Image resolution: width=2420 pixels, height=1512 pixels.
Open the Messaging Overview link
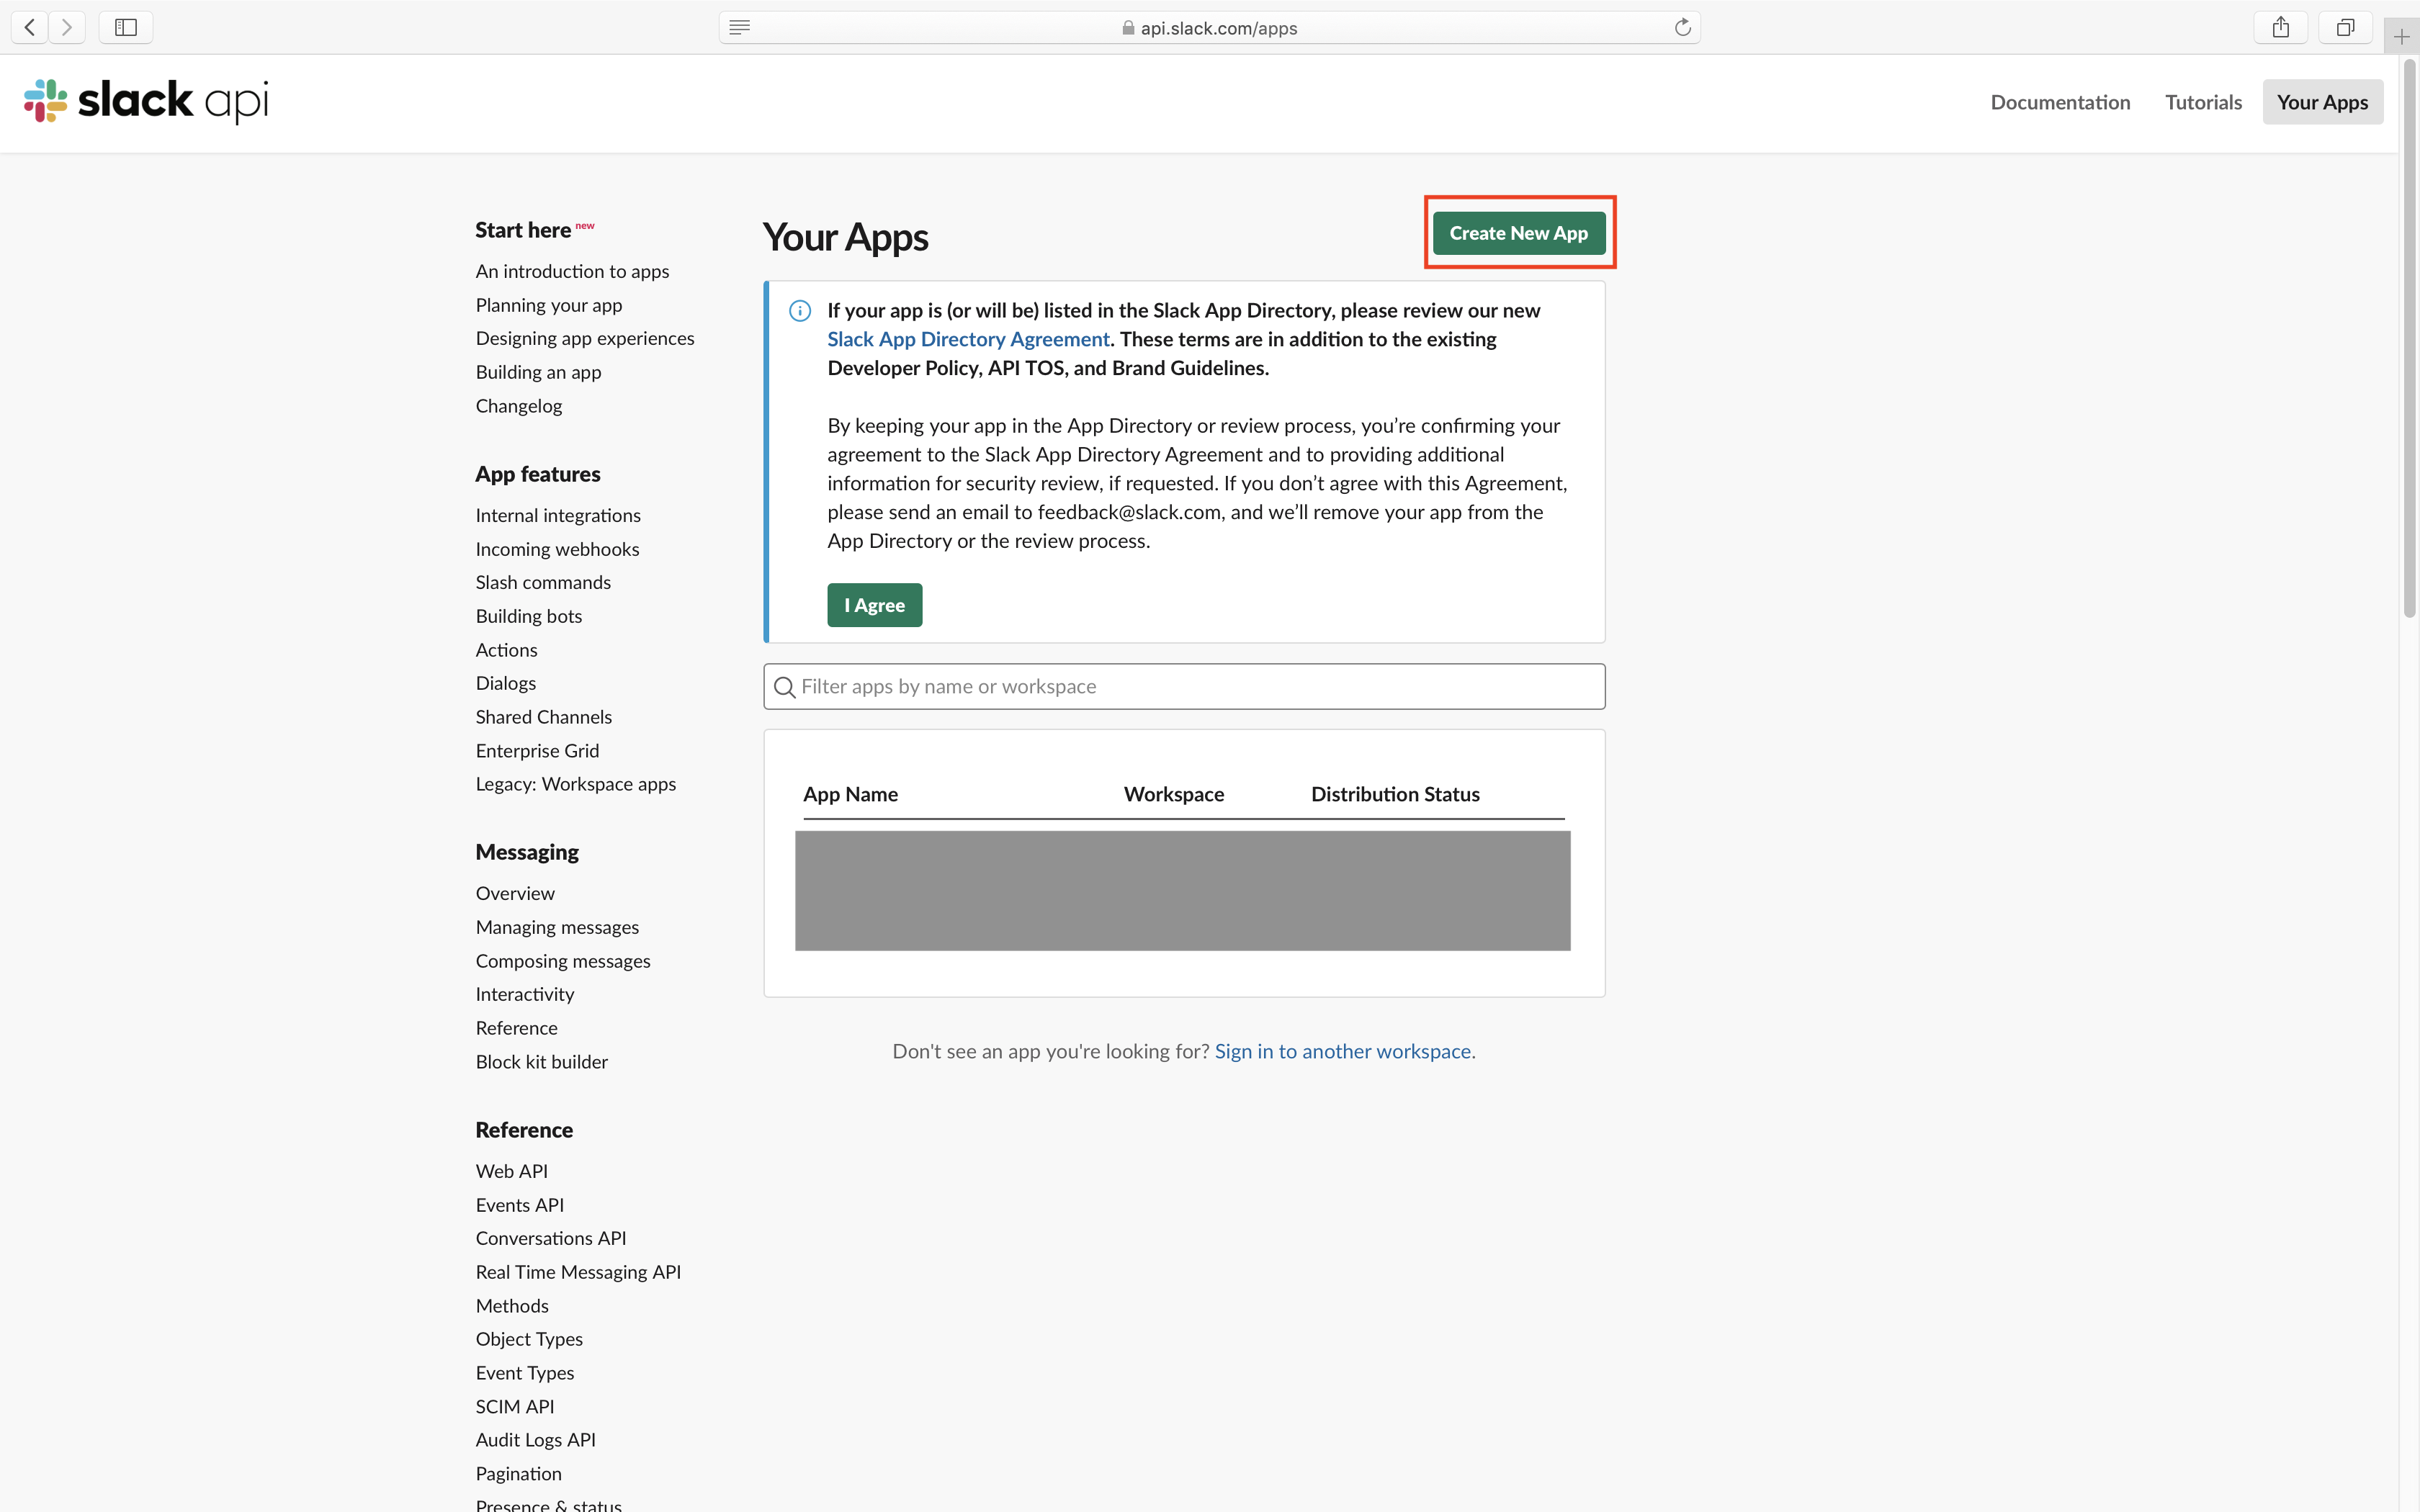click(515, 893)
